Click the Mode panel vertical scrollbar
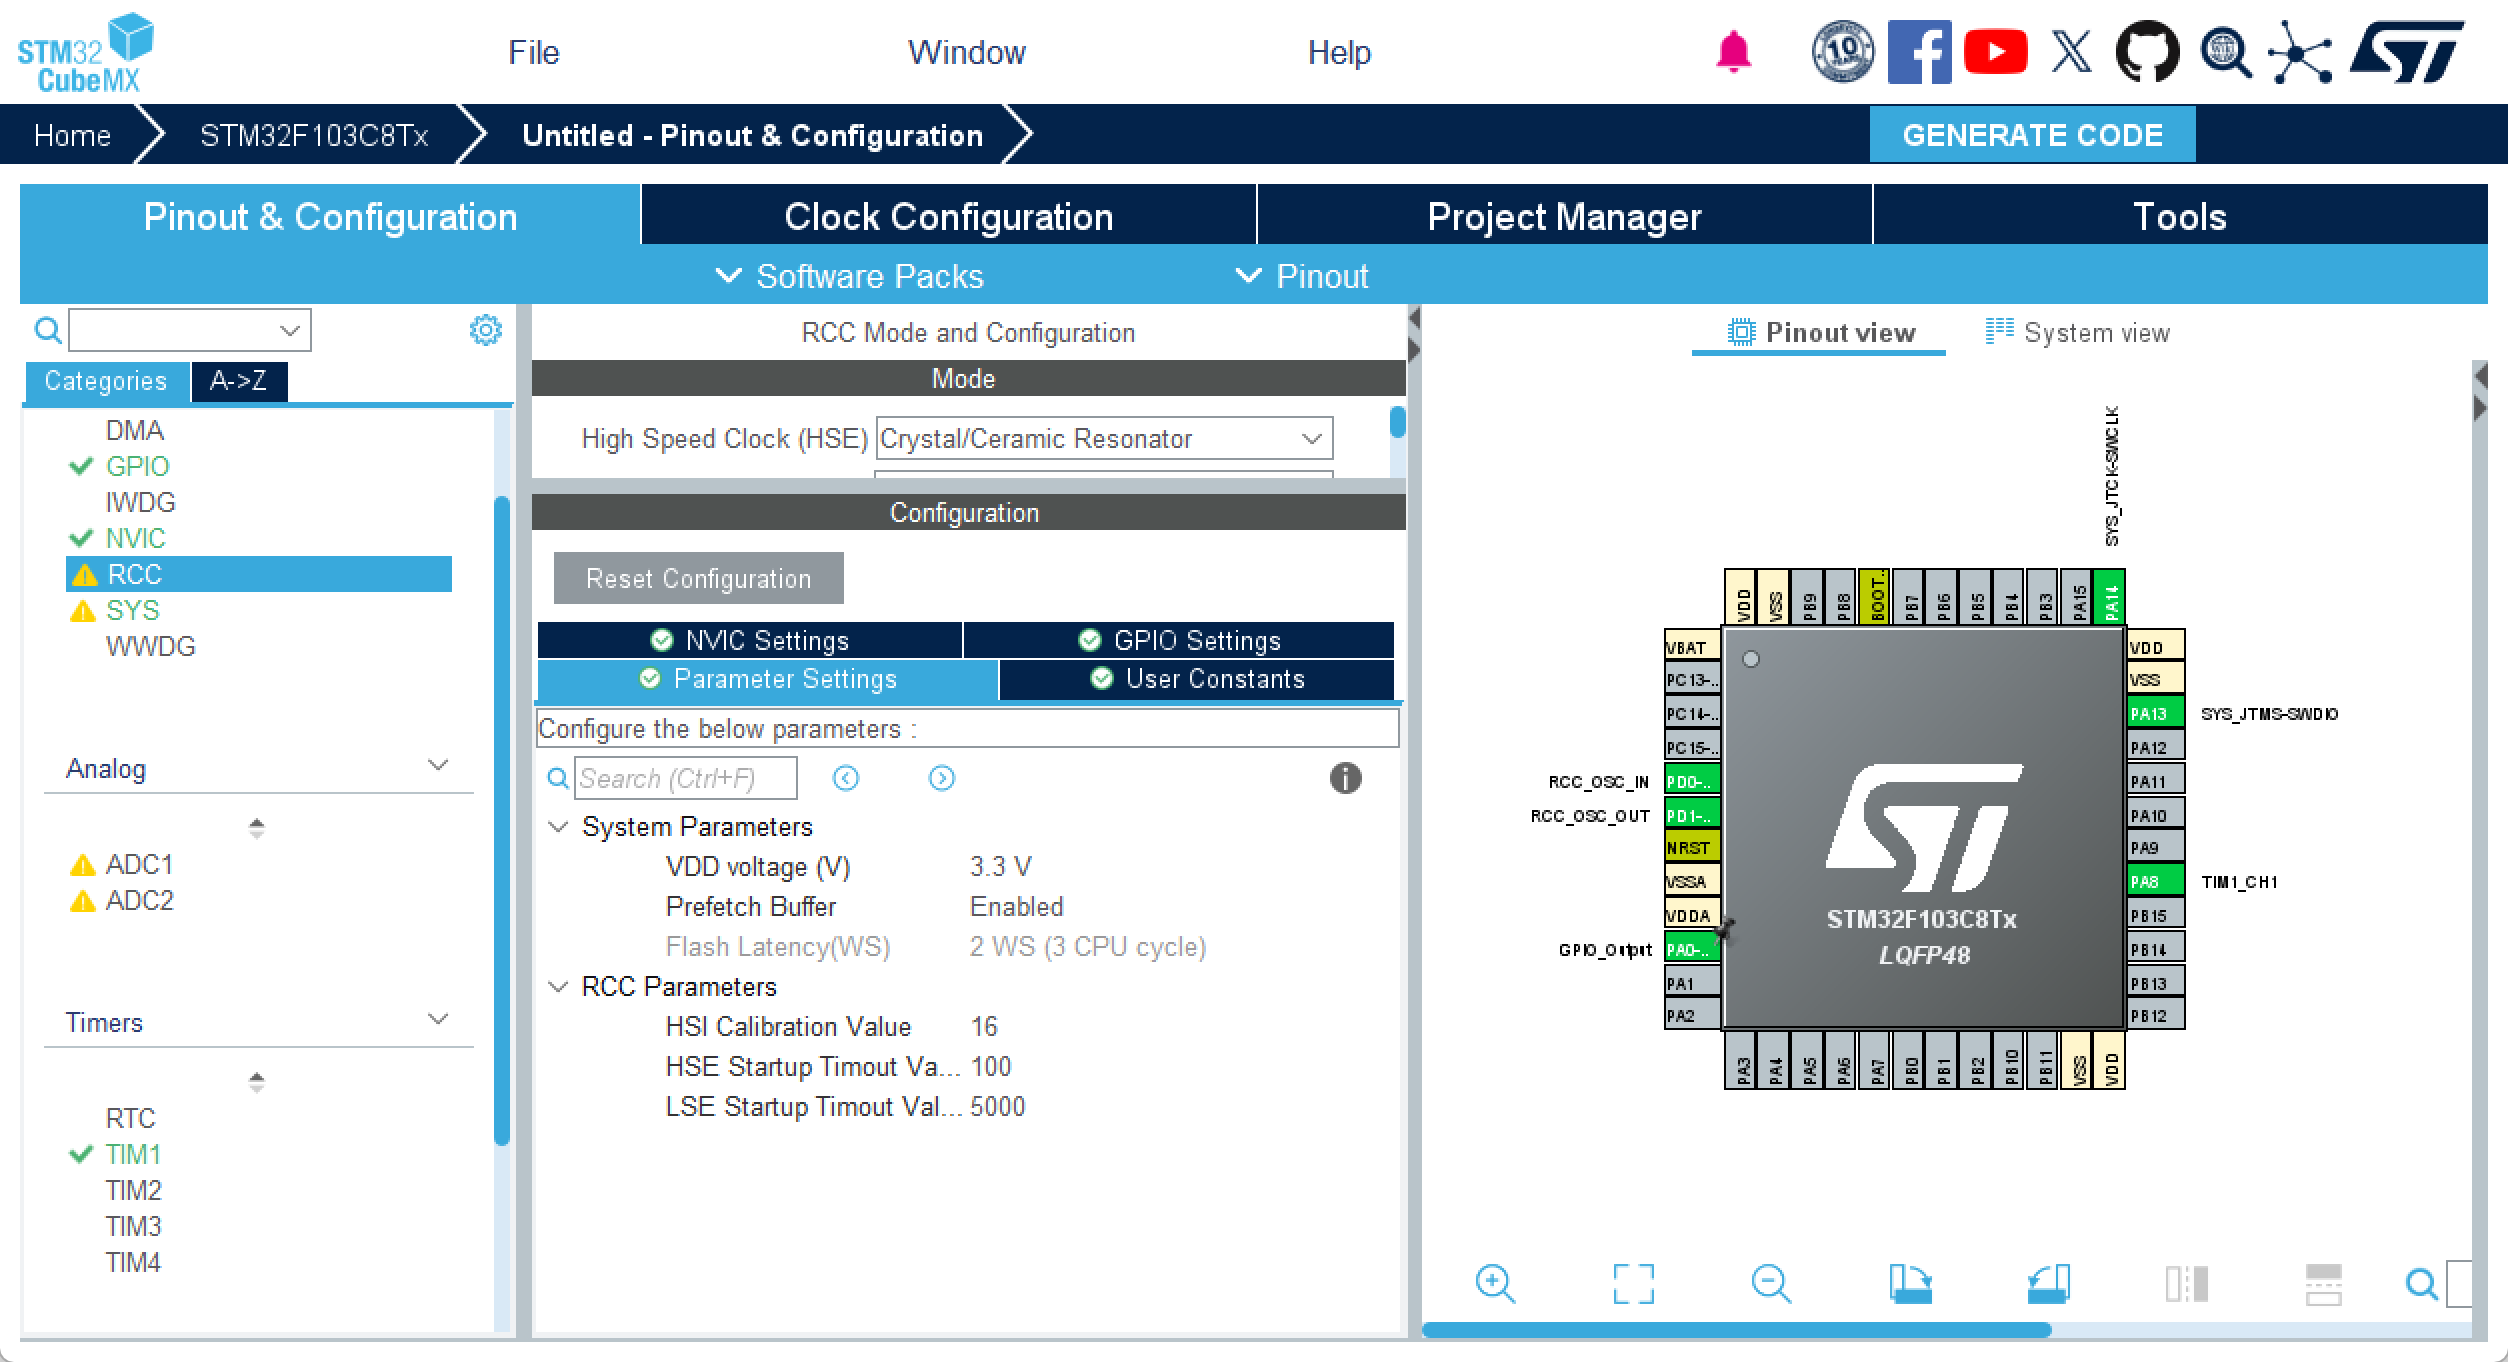The width and height of the screenshot is (2508, 1362). [1397, 422]
